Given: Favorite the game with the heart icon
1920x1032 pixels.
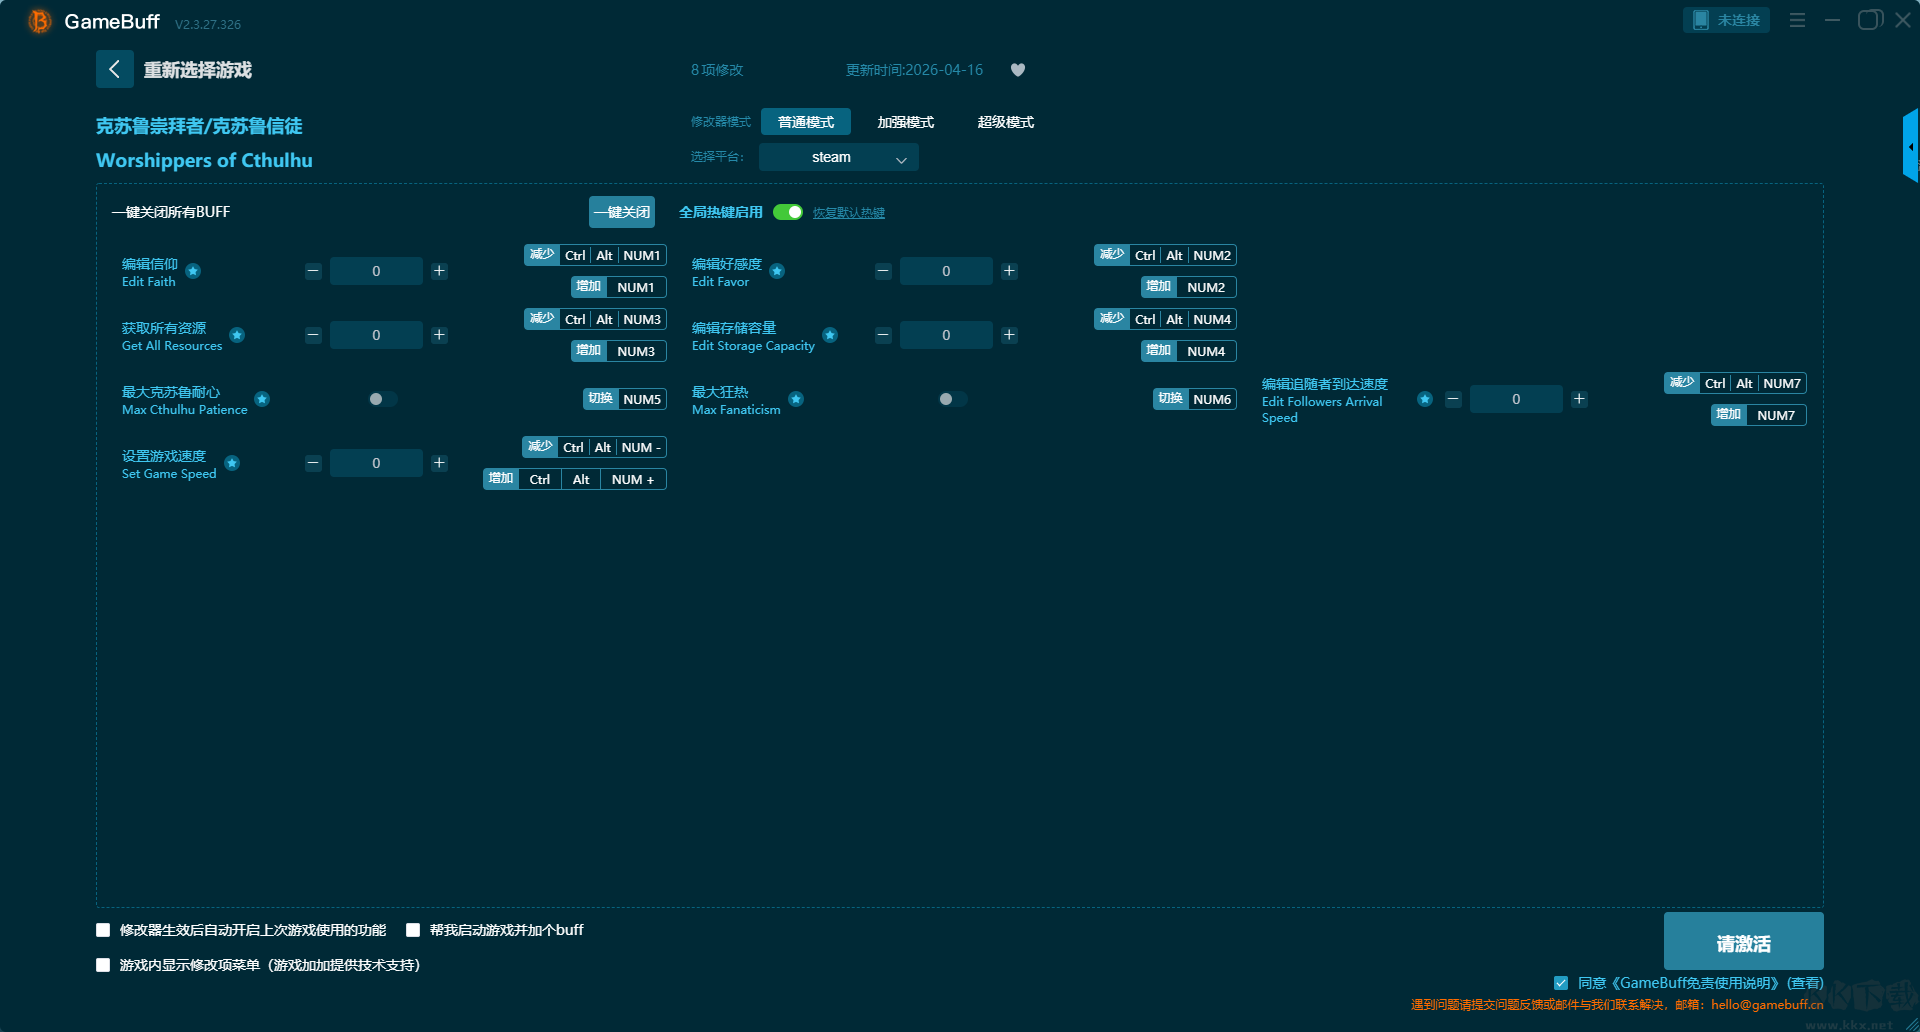Looking at the screenshot, I should 1018,70.
